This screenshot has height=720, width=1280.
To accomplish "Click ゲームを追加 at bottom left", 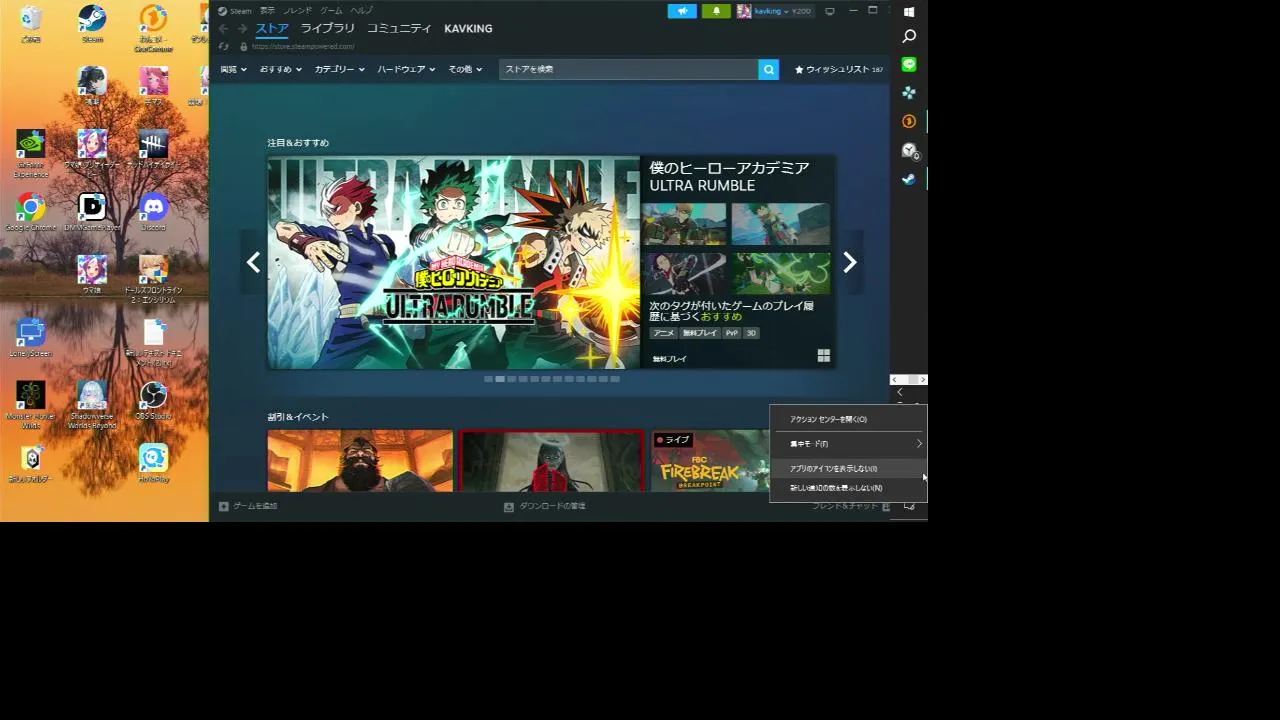I will [x=248, y=506].
